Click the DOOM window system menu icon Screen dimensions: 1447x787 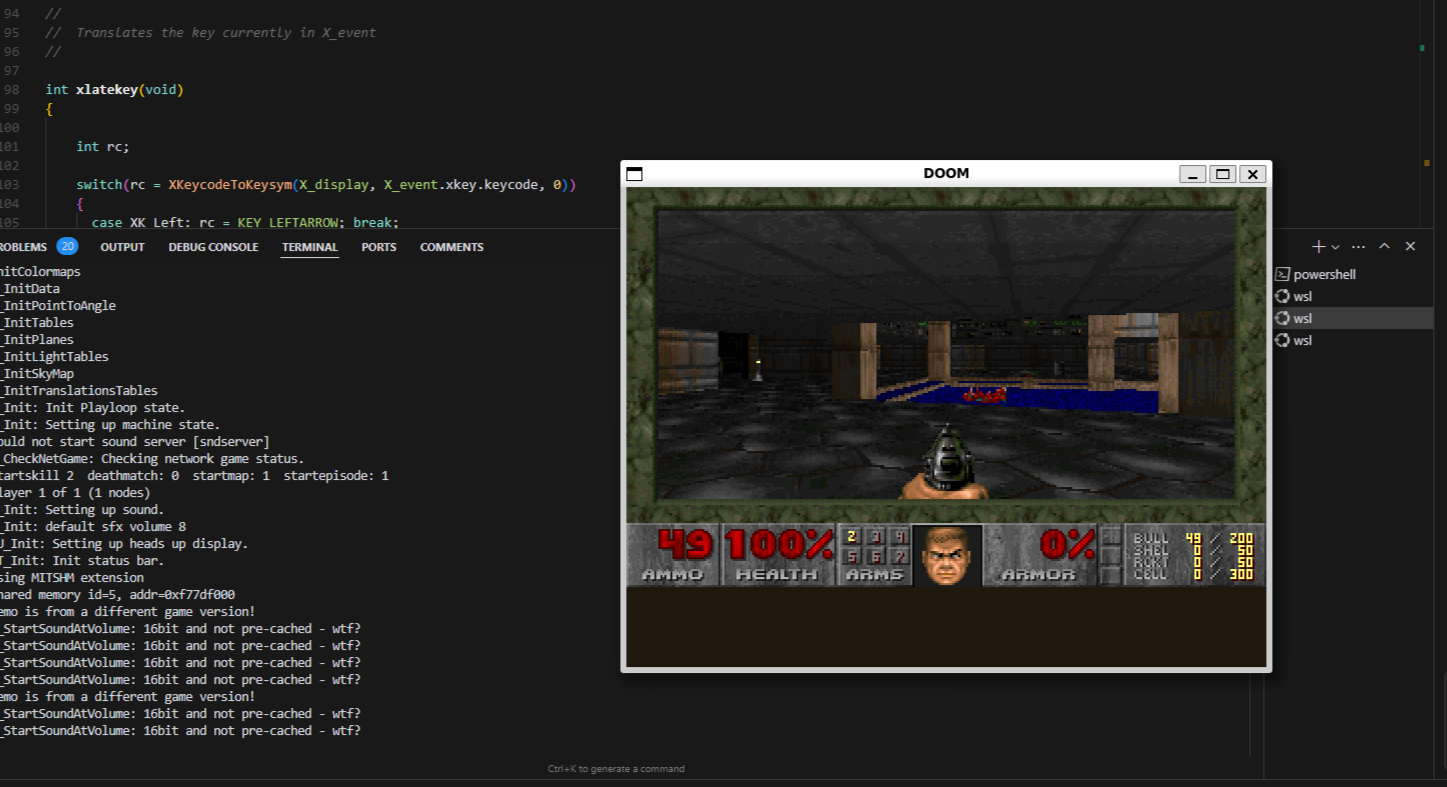click(x=634, y=173)
